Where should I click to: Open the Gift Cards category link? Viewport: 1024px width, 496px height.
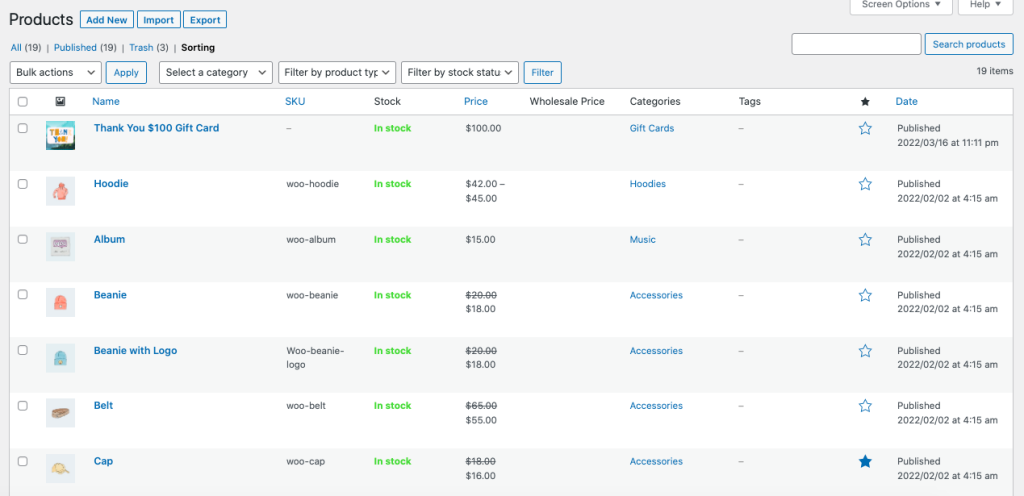pyautogui.click(x=652, y=129)
